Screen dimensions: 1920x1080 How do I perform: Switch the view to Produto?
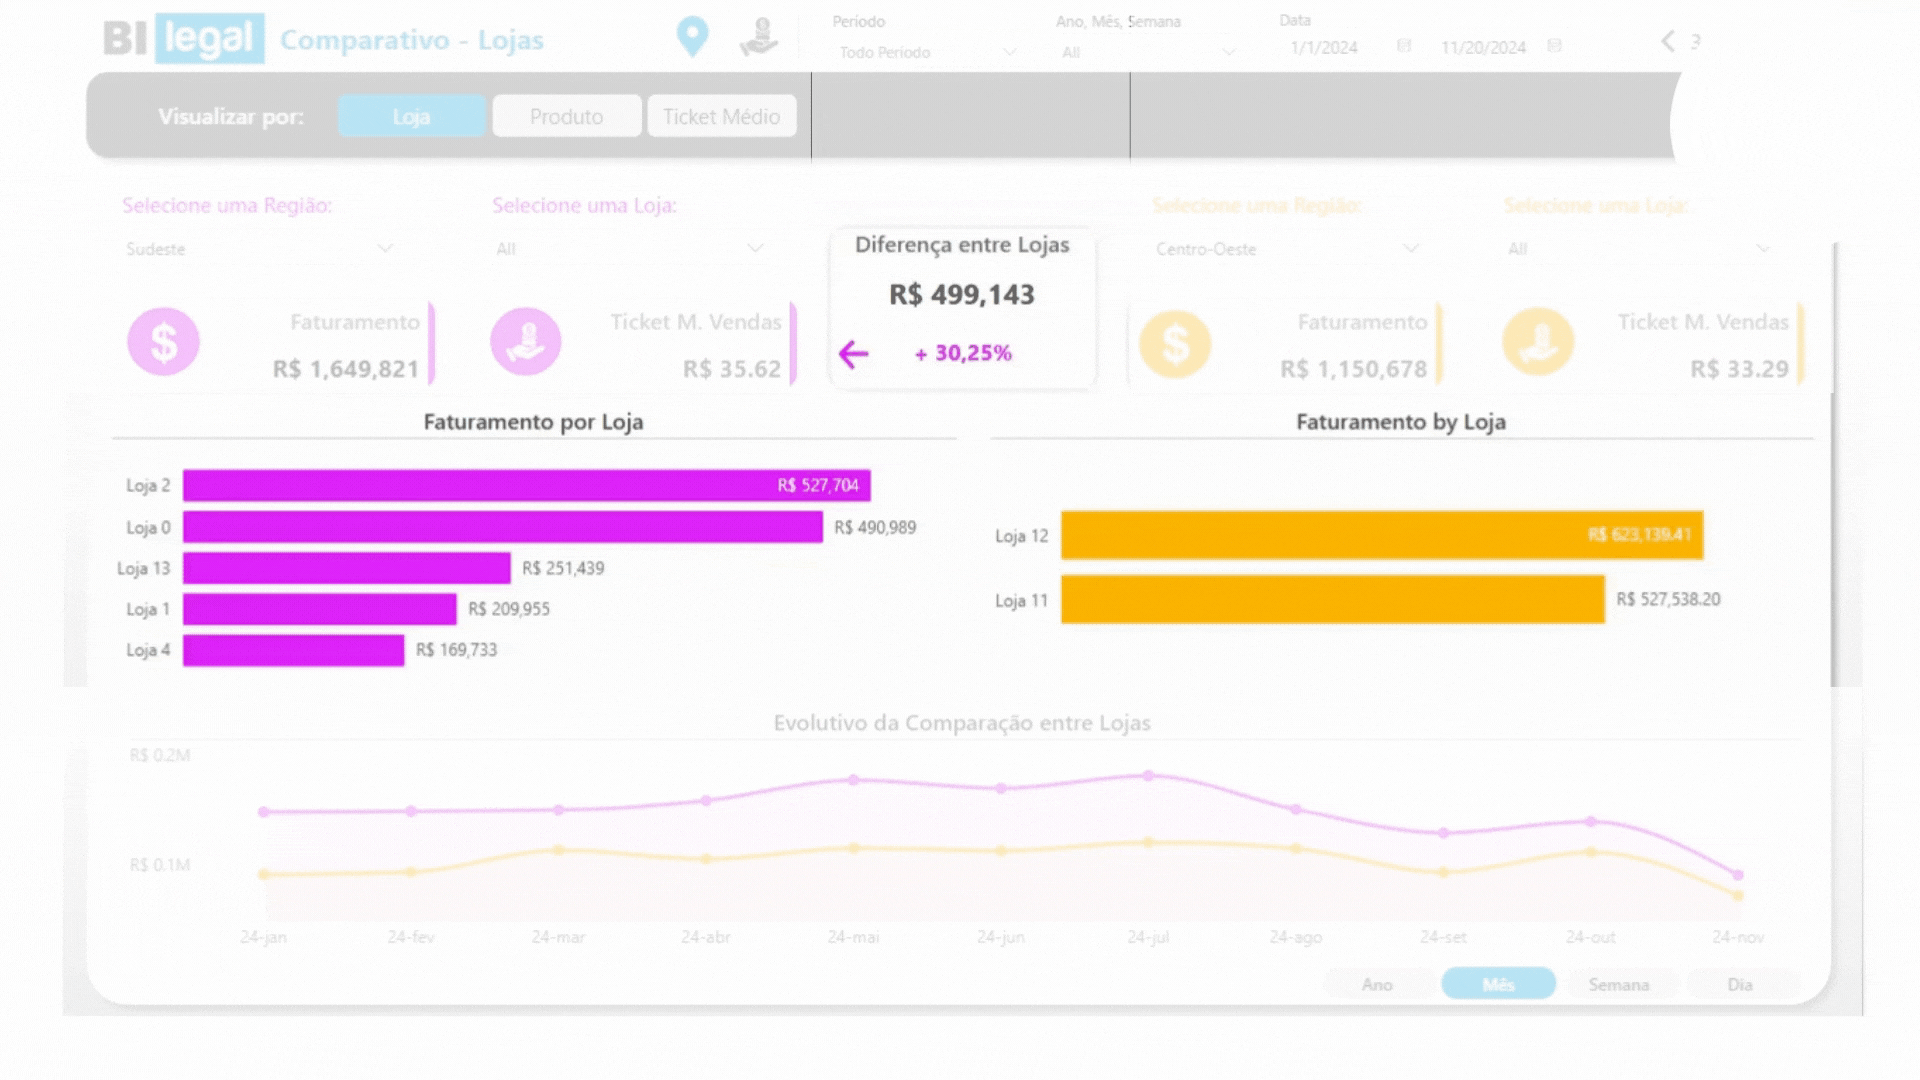(x=566, y=116)
